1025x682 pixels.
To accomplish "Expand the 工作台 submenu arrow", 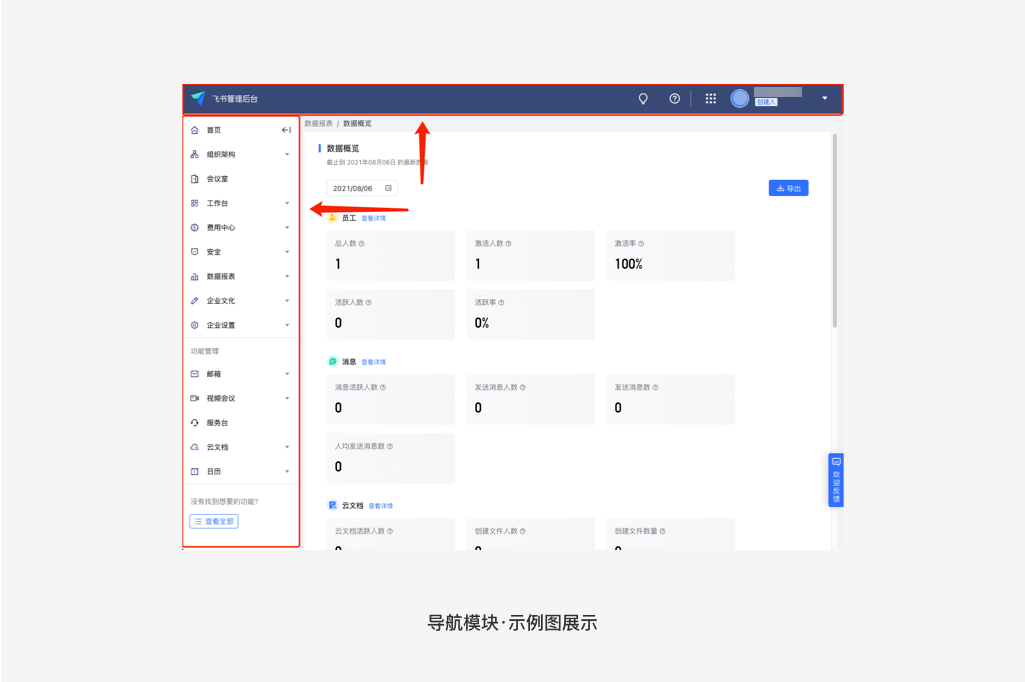I will 287,203.
